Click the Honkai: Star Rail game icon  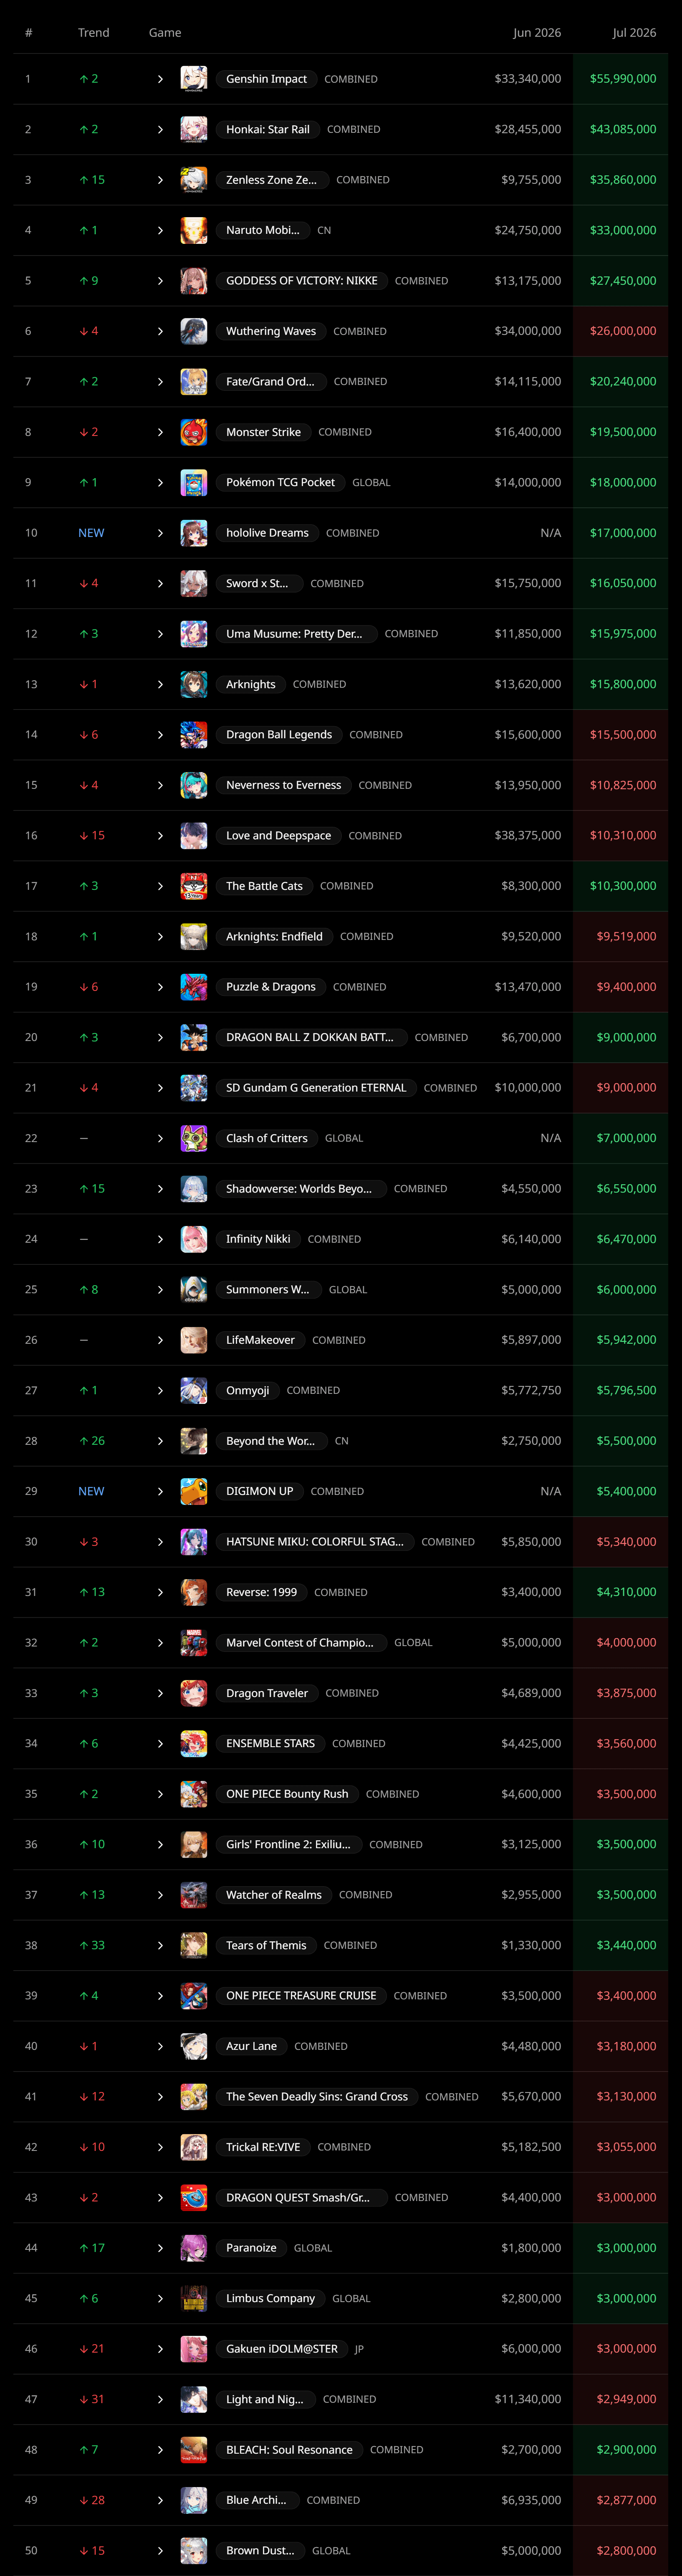(194, 129)
